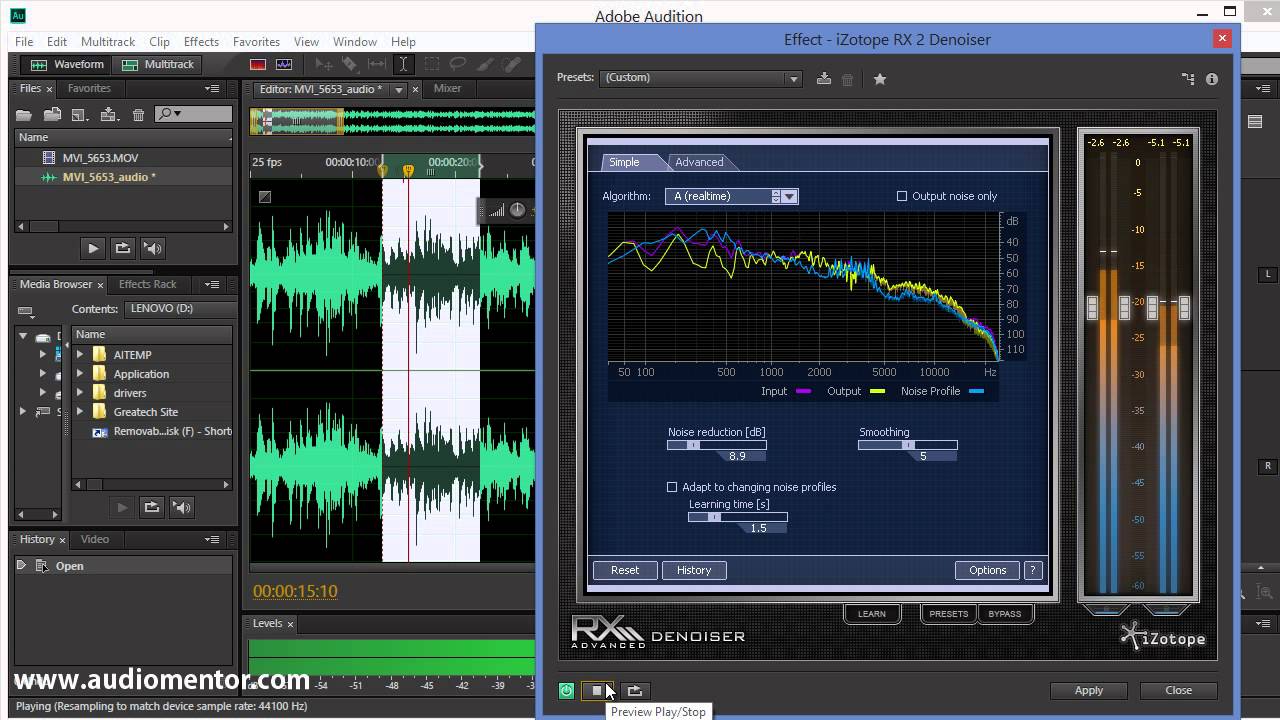Click the new file icon in Files panel
1280x720 pixels.
point(79,115)
